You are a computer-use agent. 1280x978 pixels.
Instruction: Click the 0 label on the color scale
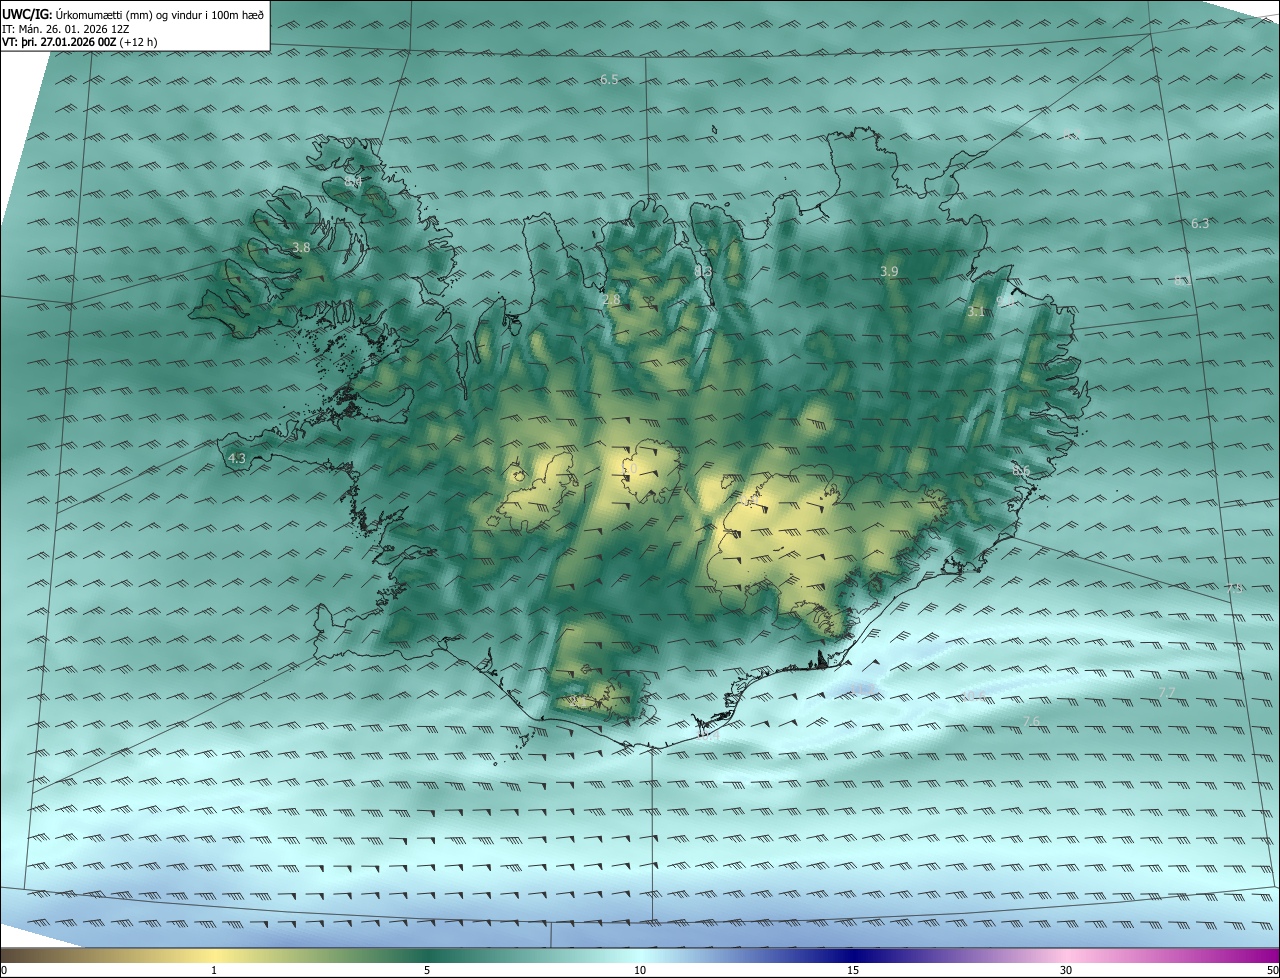tap(4, 970)
